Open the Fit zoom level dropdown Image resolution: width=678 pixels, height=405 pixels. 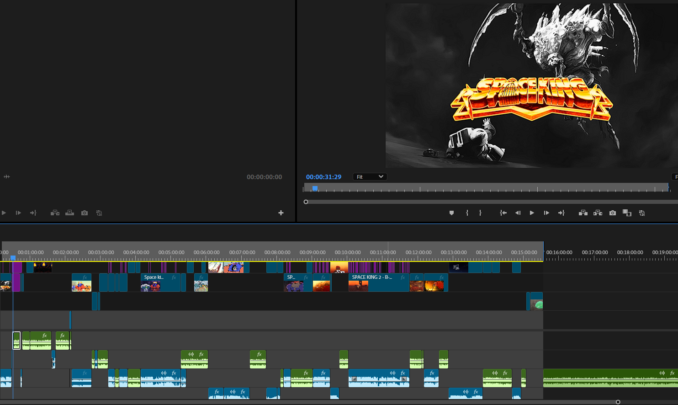[x=368, y=177]
